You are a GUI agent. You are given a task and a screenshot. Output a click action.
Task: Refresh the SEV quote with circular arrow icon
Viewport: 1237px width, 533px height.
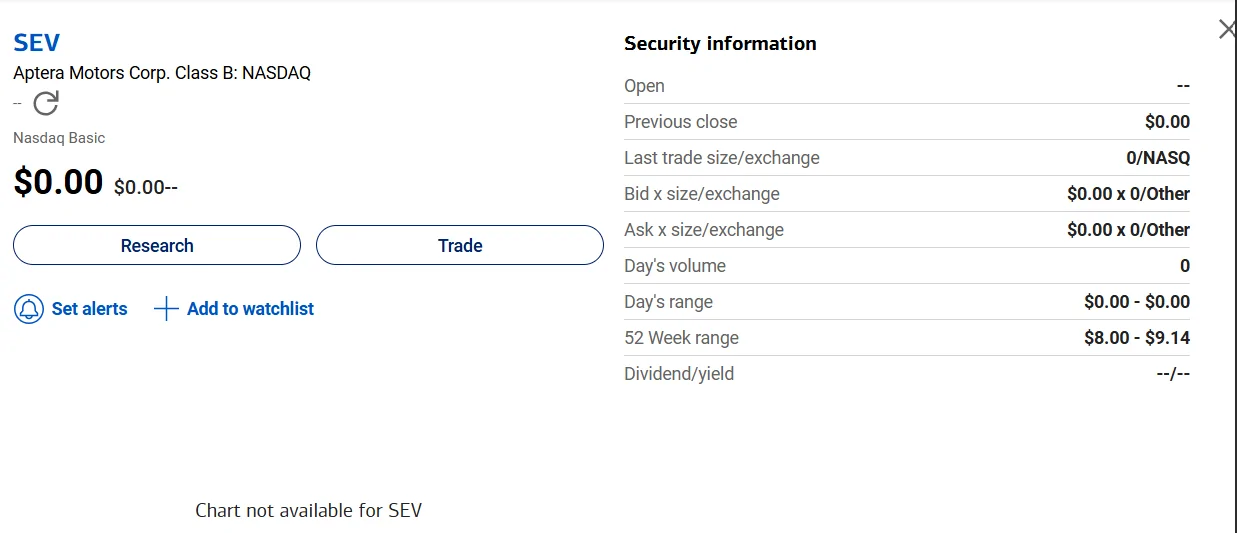(46, 103)
